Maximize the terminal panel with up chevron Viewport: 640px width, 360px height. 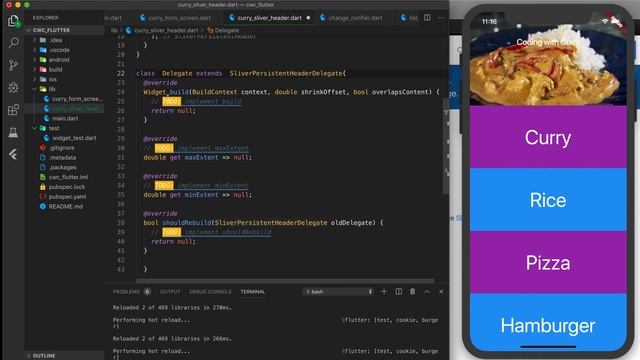pos(427,291)
